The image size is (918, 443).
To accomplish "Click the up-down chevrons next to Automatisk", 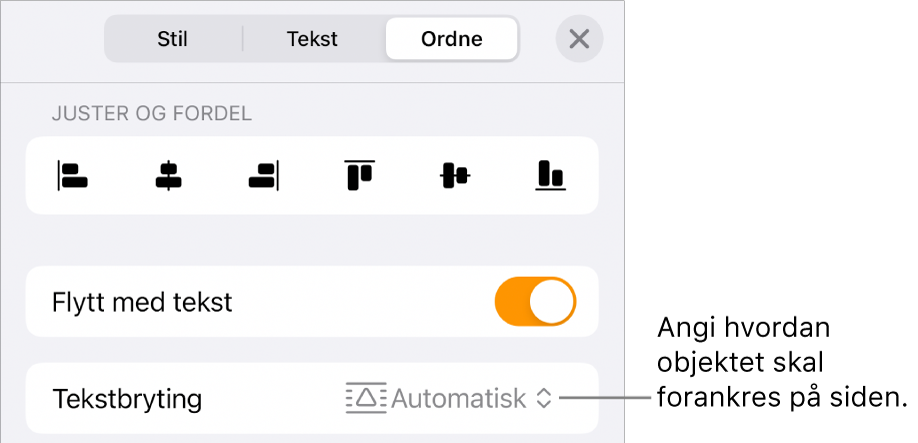I will pyautogui.click(x=544, y=399).
